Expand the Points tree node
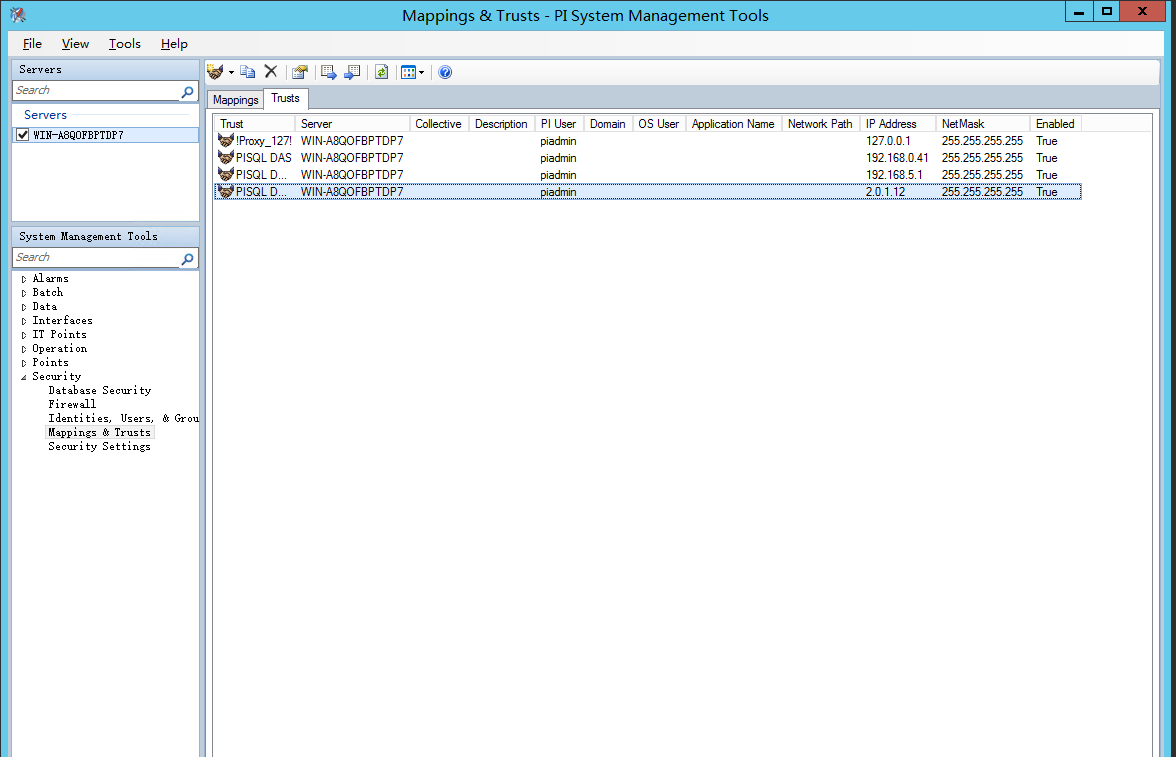 [x=24, y=363]
